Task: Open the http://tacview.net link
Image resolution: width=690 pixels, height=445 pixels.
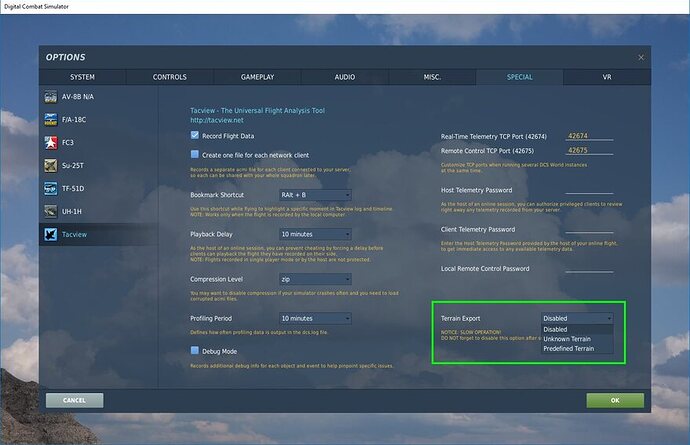Action: point(217,120)
